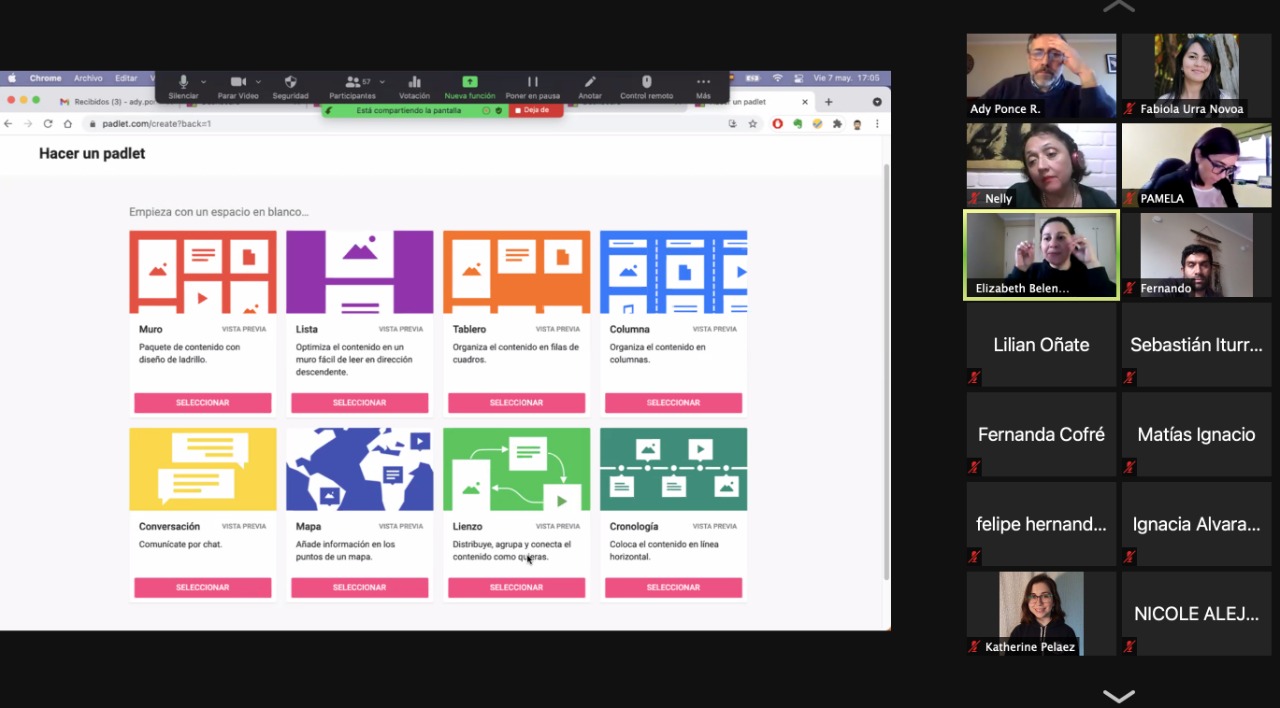Bookmark this page with the star
This screenshot has height=708, width=1280.
(x=752, y=124)
